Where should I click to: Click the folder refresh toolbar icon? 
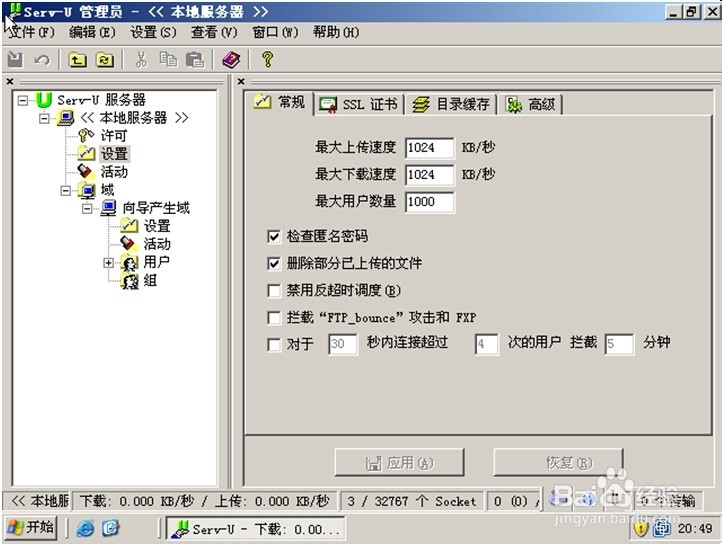tap(105, 60)
